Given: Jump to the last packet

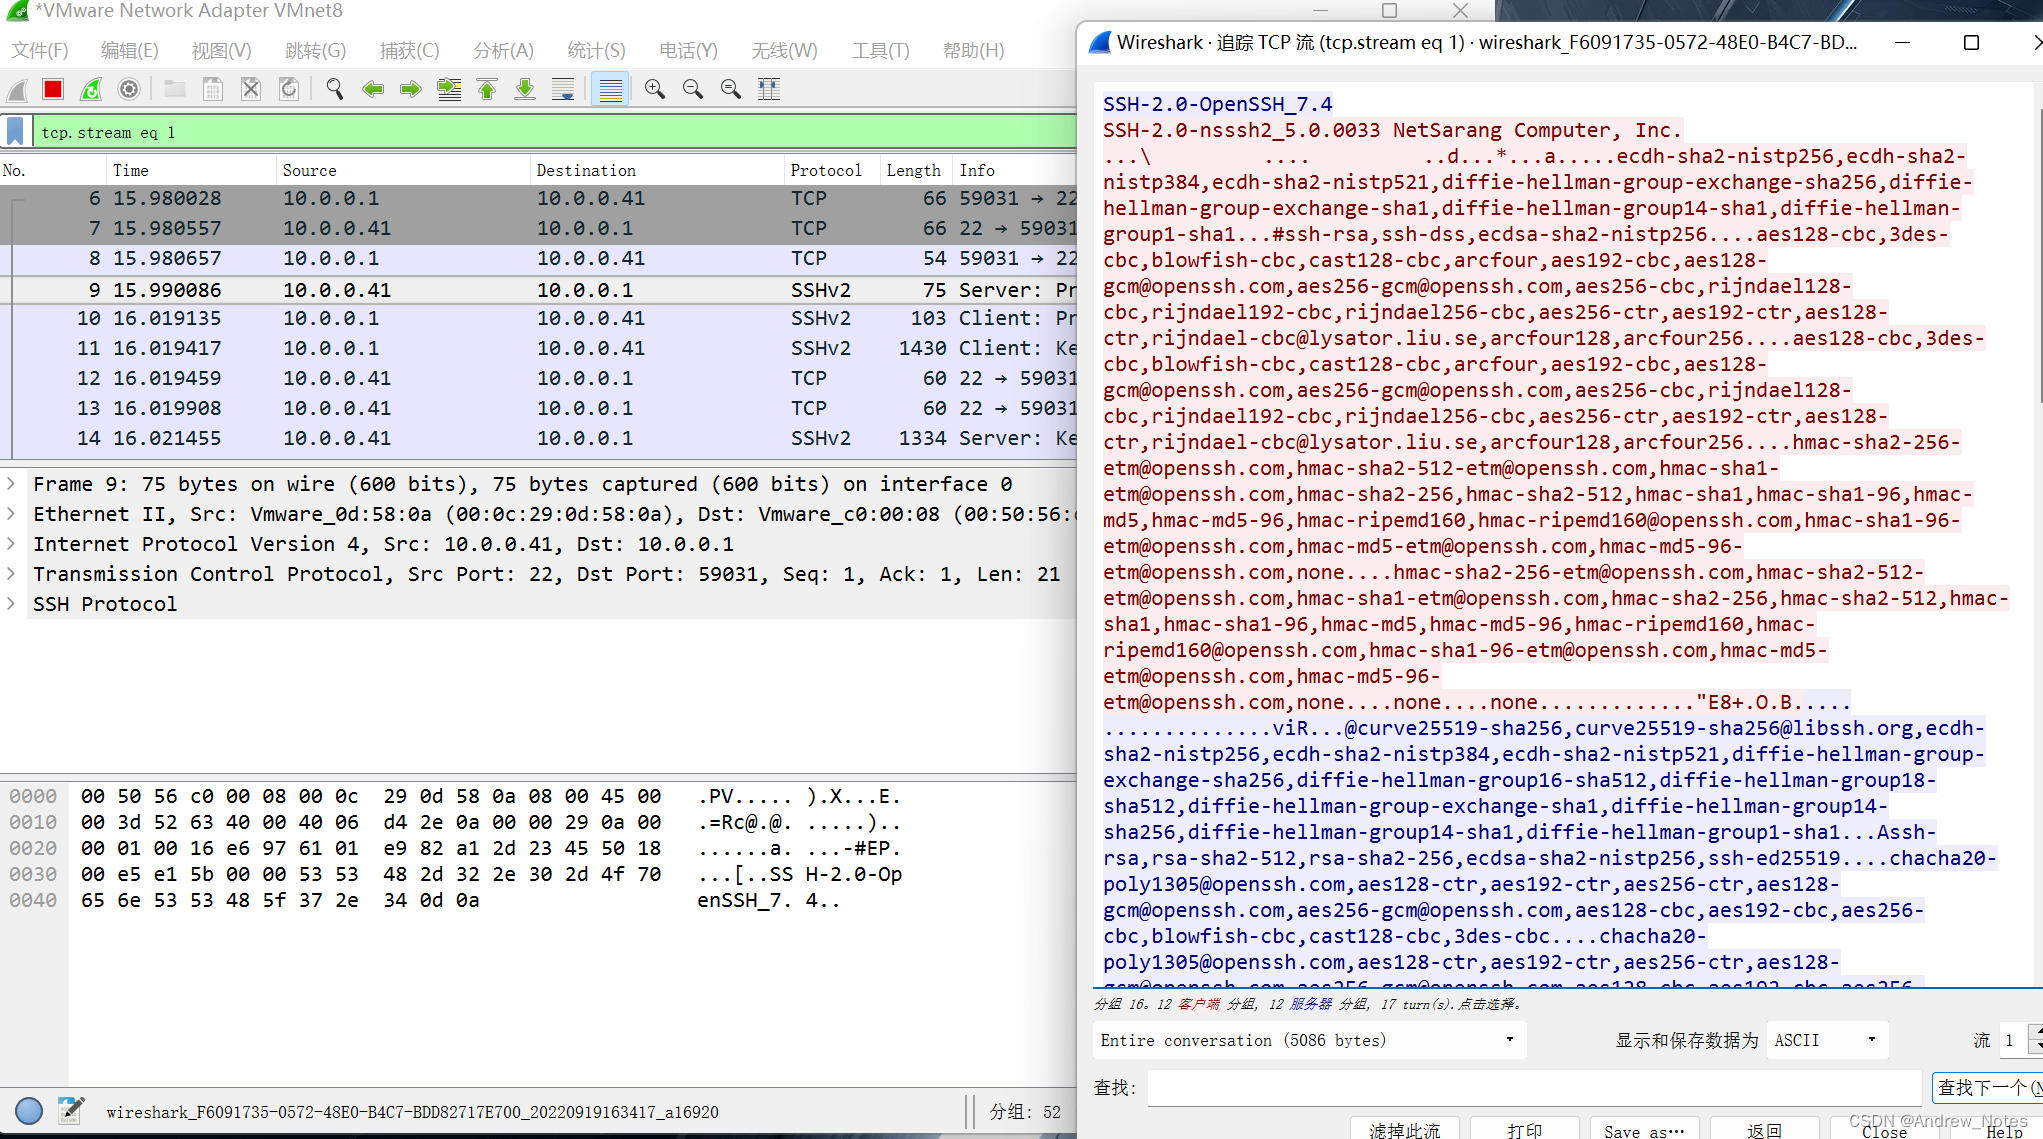Looking at the screenshot, I should 525,90.
